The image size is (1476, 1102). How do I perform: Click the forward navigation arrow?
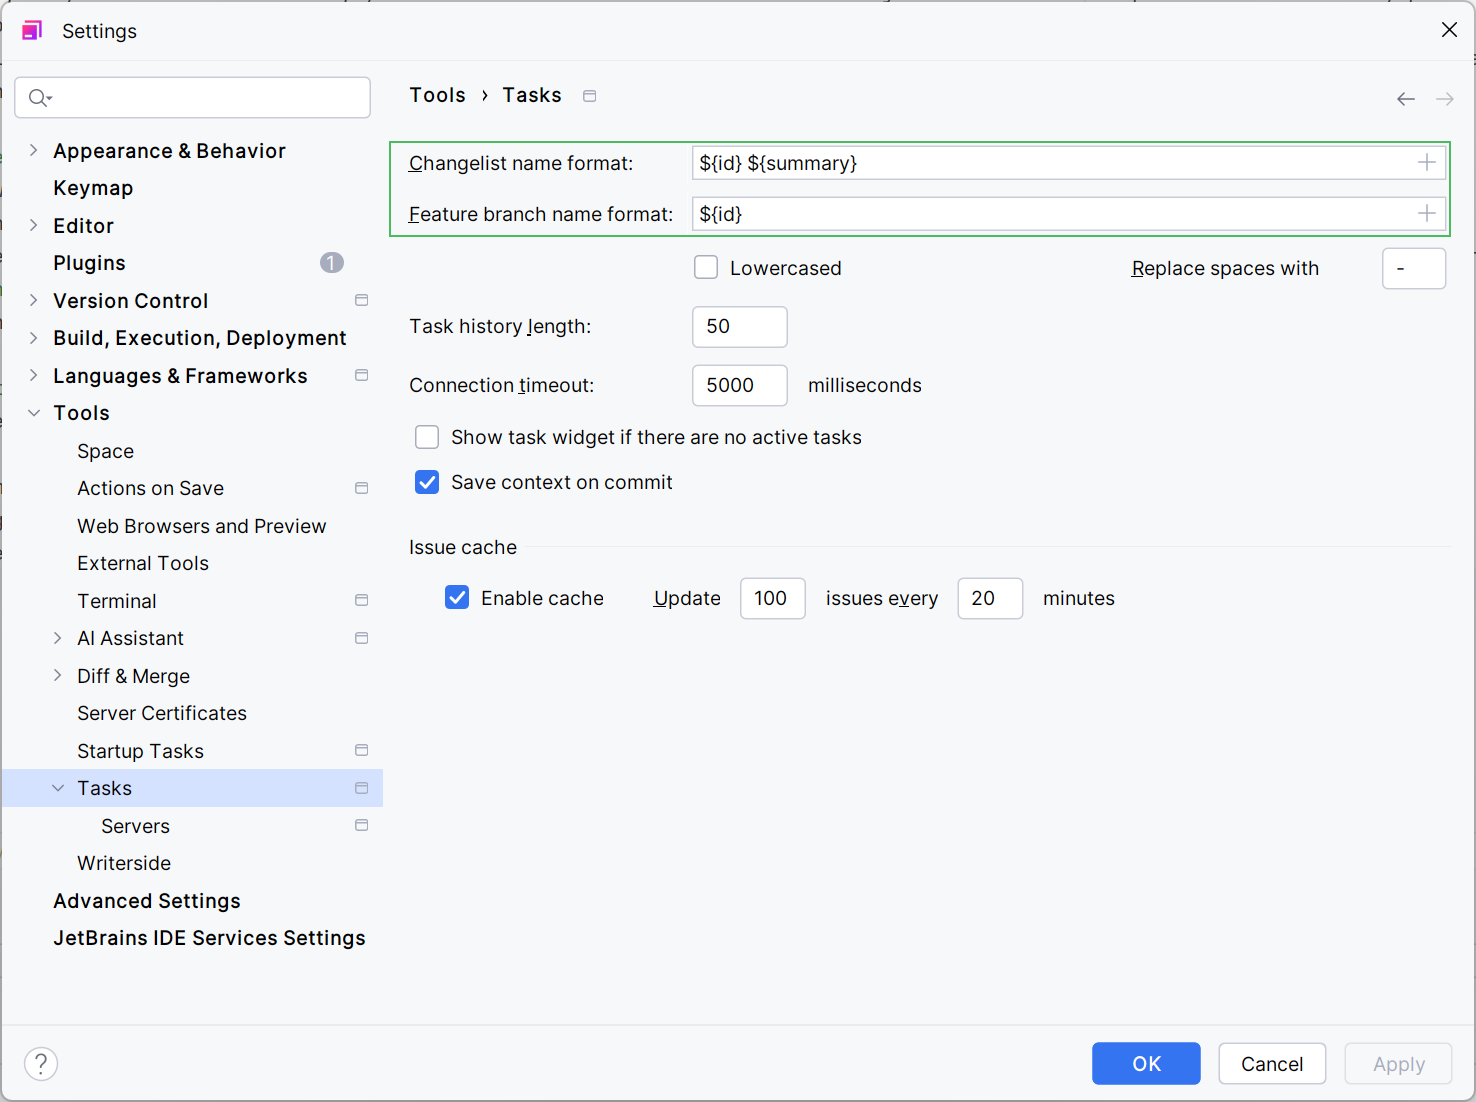[x=1444, y=99]
